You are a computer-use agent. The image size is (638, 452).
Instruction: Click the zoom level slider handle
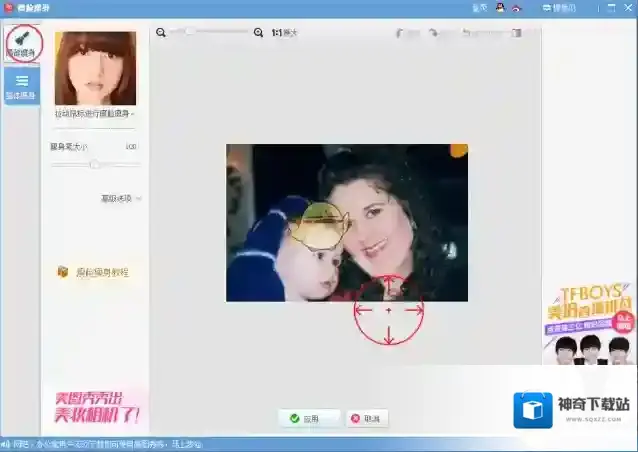click(x=189, y=33)
